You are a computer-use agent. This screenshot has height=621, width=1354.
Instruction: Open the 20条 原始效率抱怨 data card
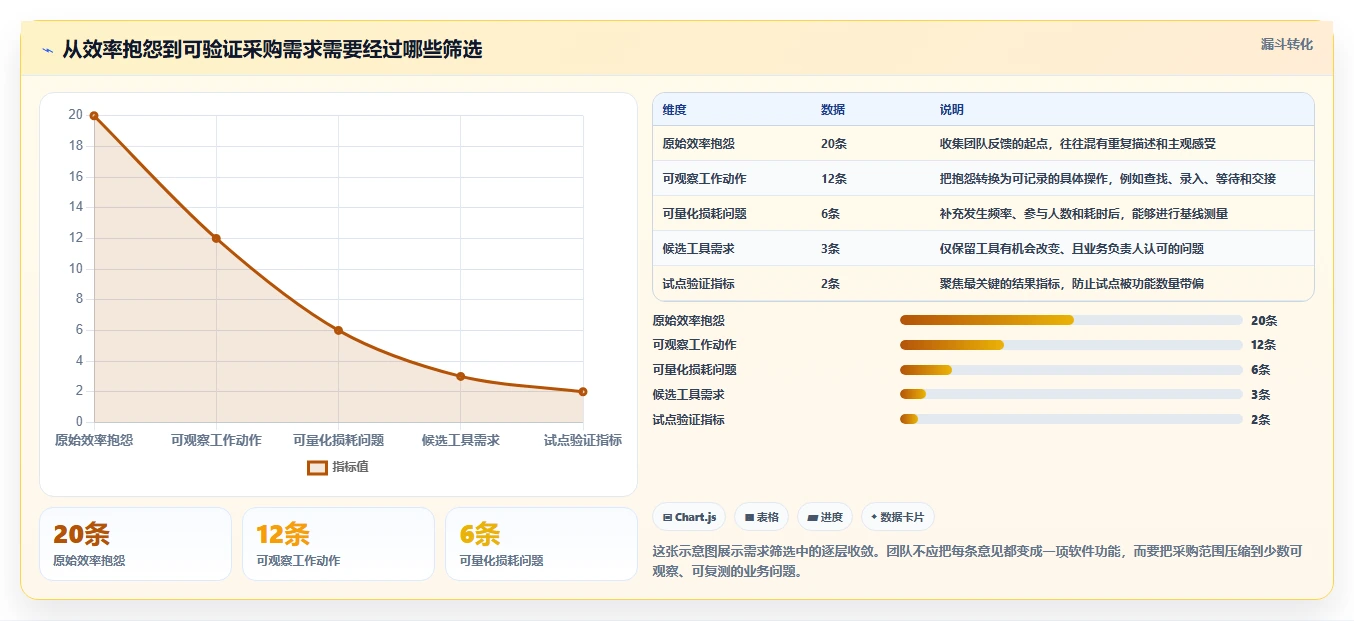tap(135, 544)
